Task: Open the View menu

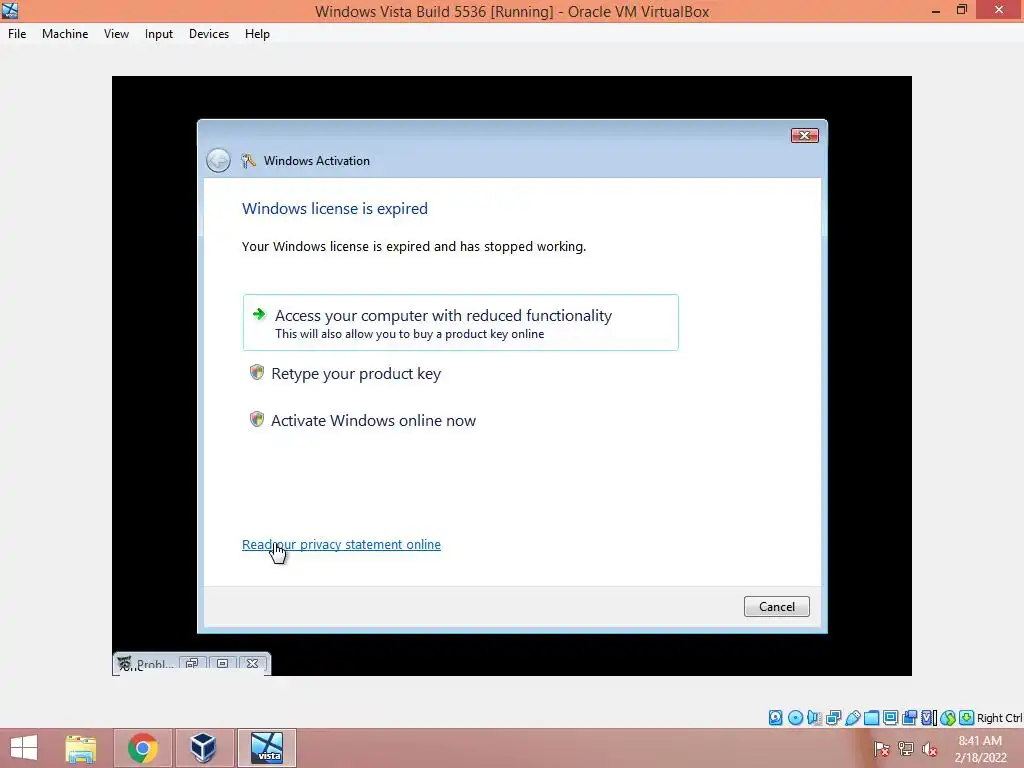Action: click(116, 34)
